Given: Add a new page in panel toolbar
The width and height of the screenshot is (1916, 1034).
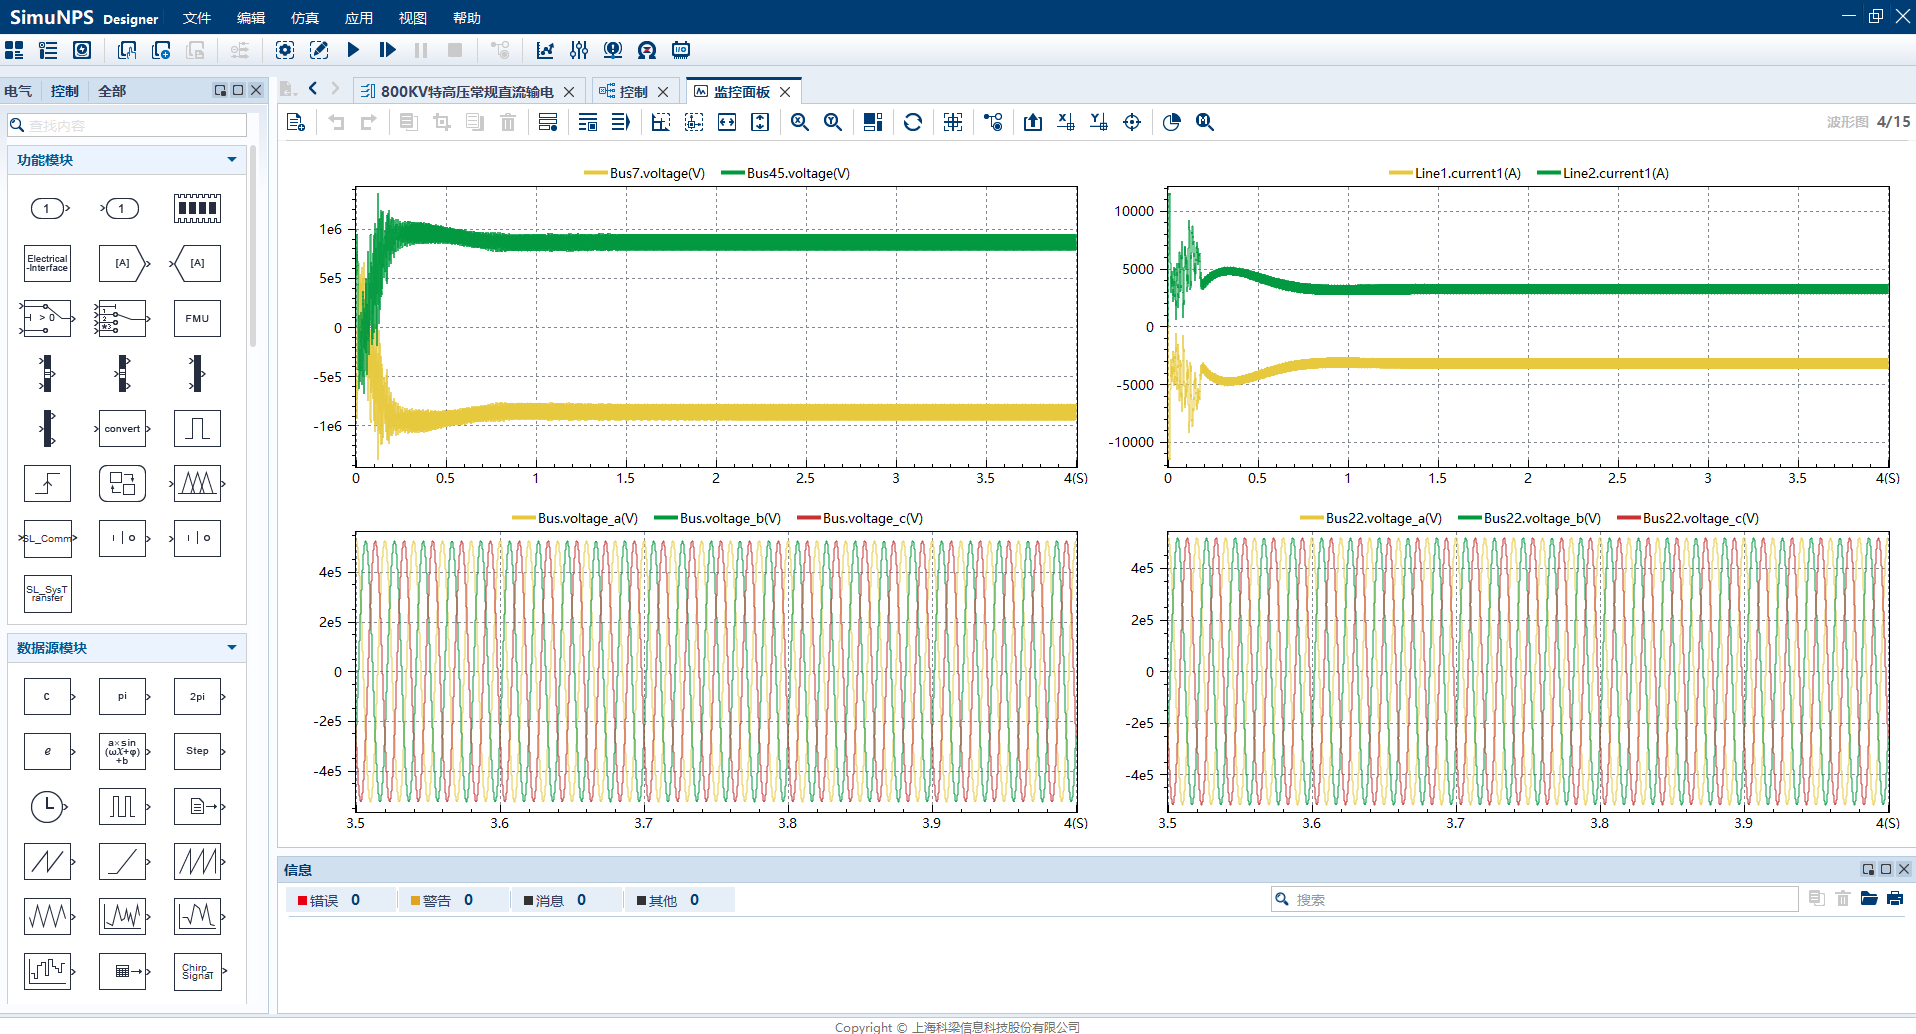Looking at the screenshot, I should point(295,122).
